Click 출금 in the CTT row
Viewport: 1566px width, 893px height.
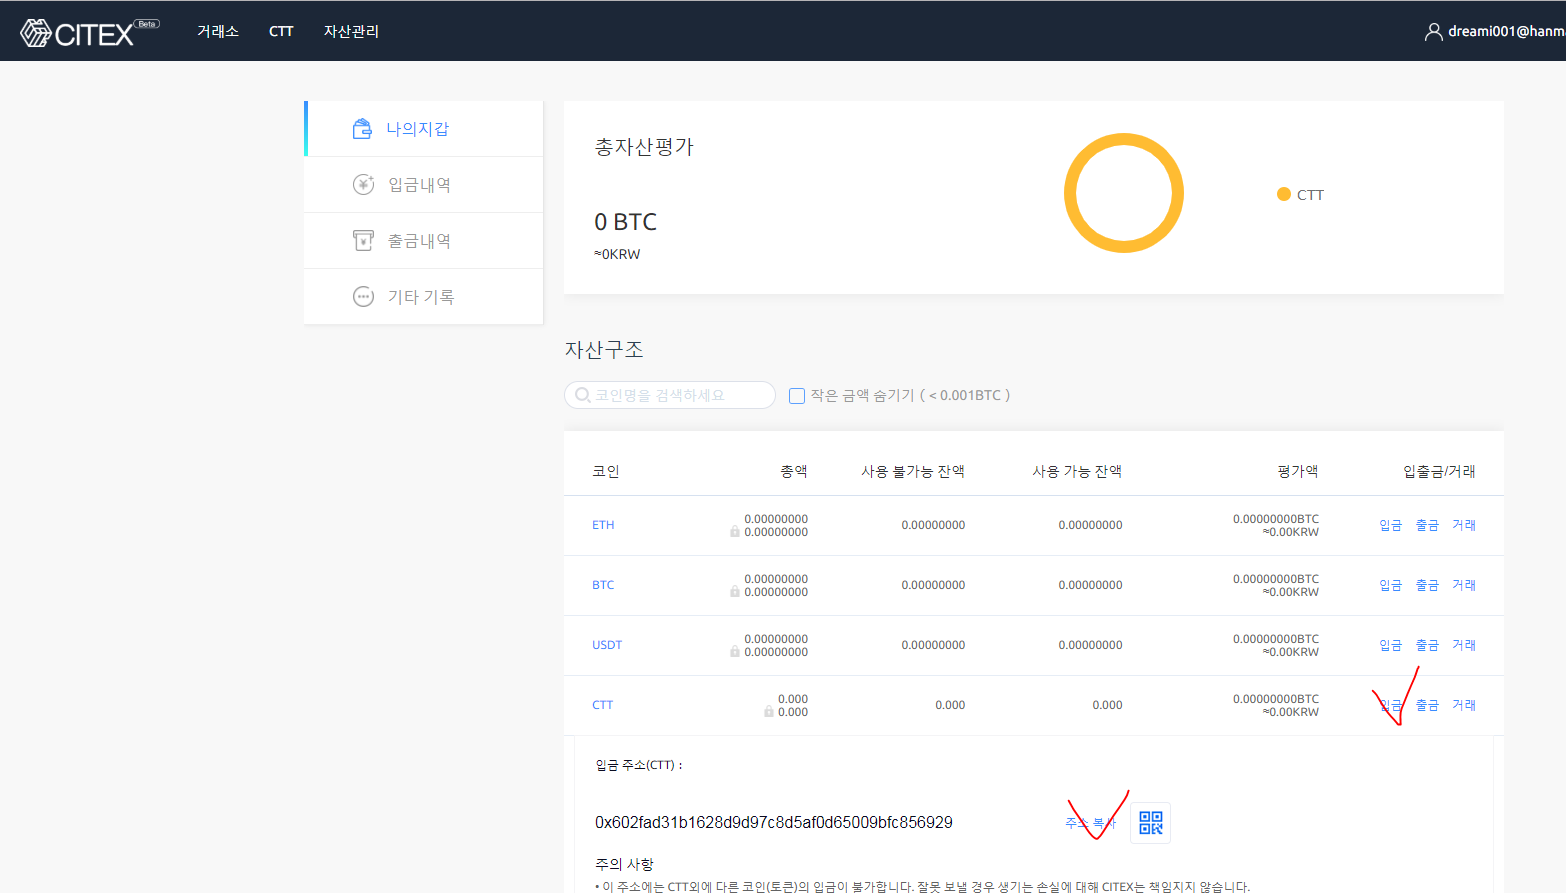pyautogui.click(x=1427, y=705)
